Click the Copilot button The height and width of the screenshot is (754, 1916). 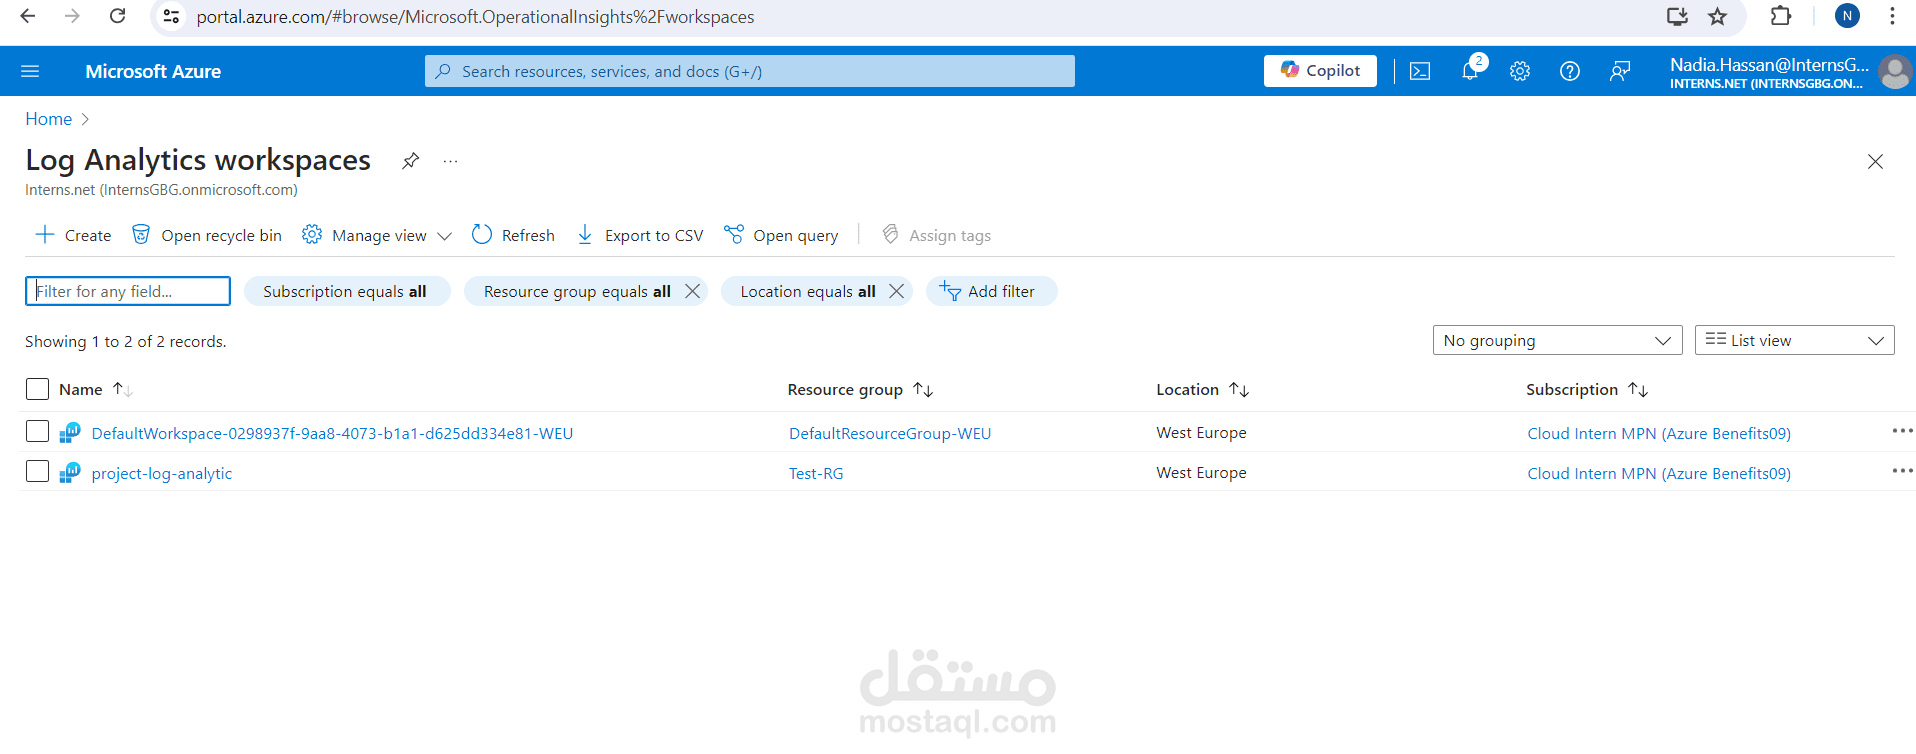1320,71
